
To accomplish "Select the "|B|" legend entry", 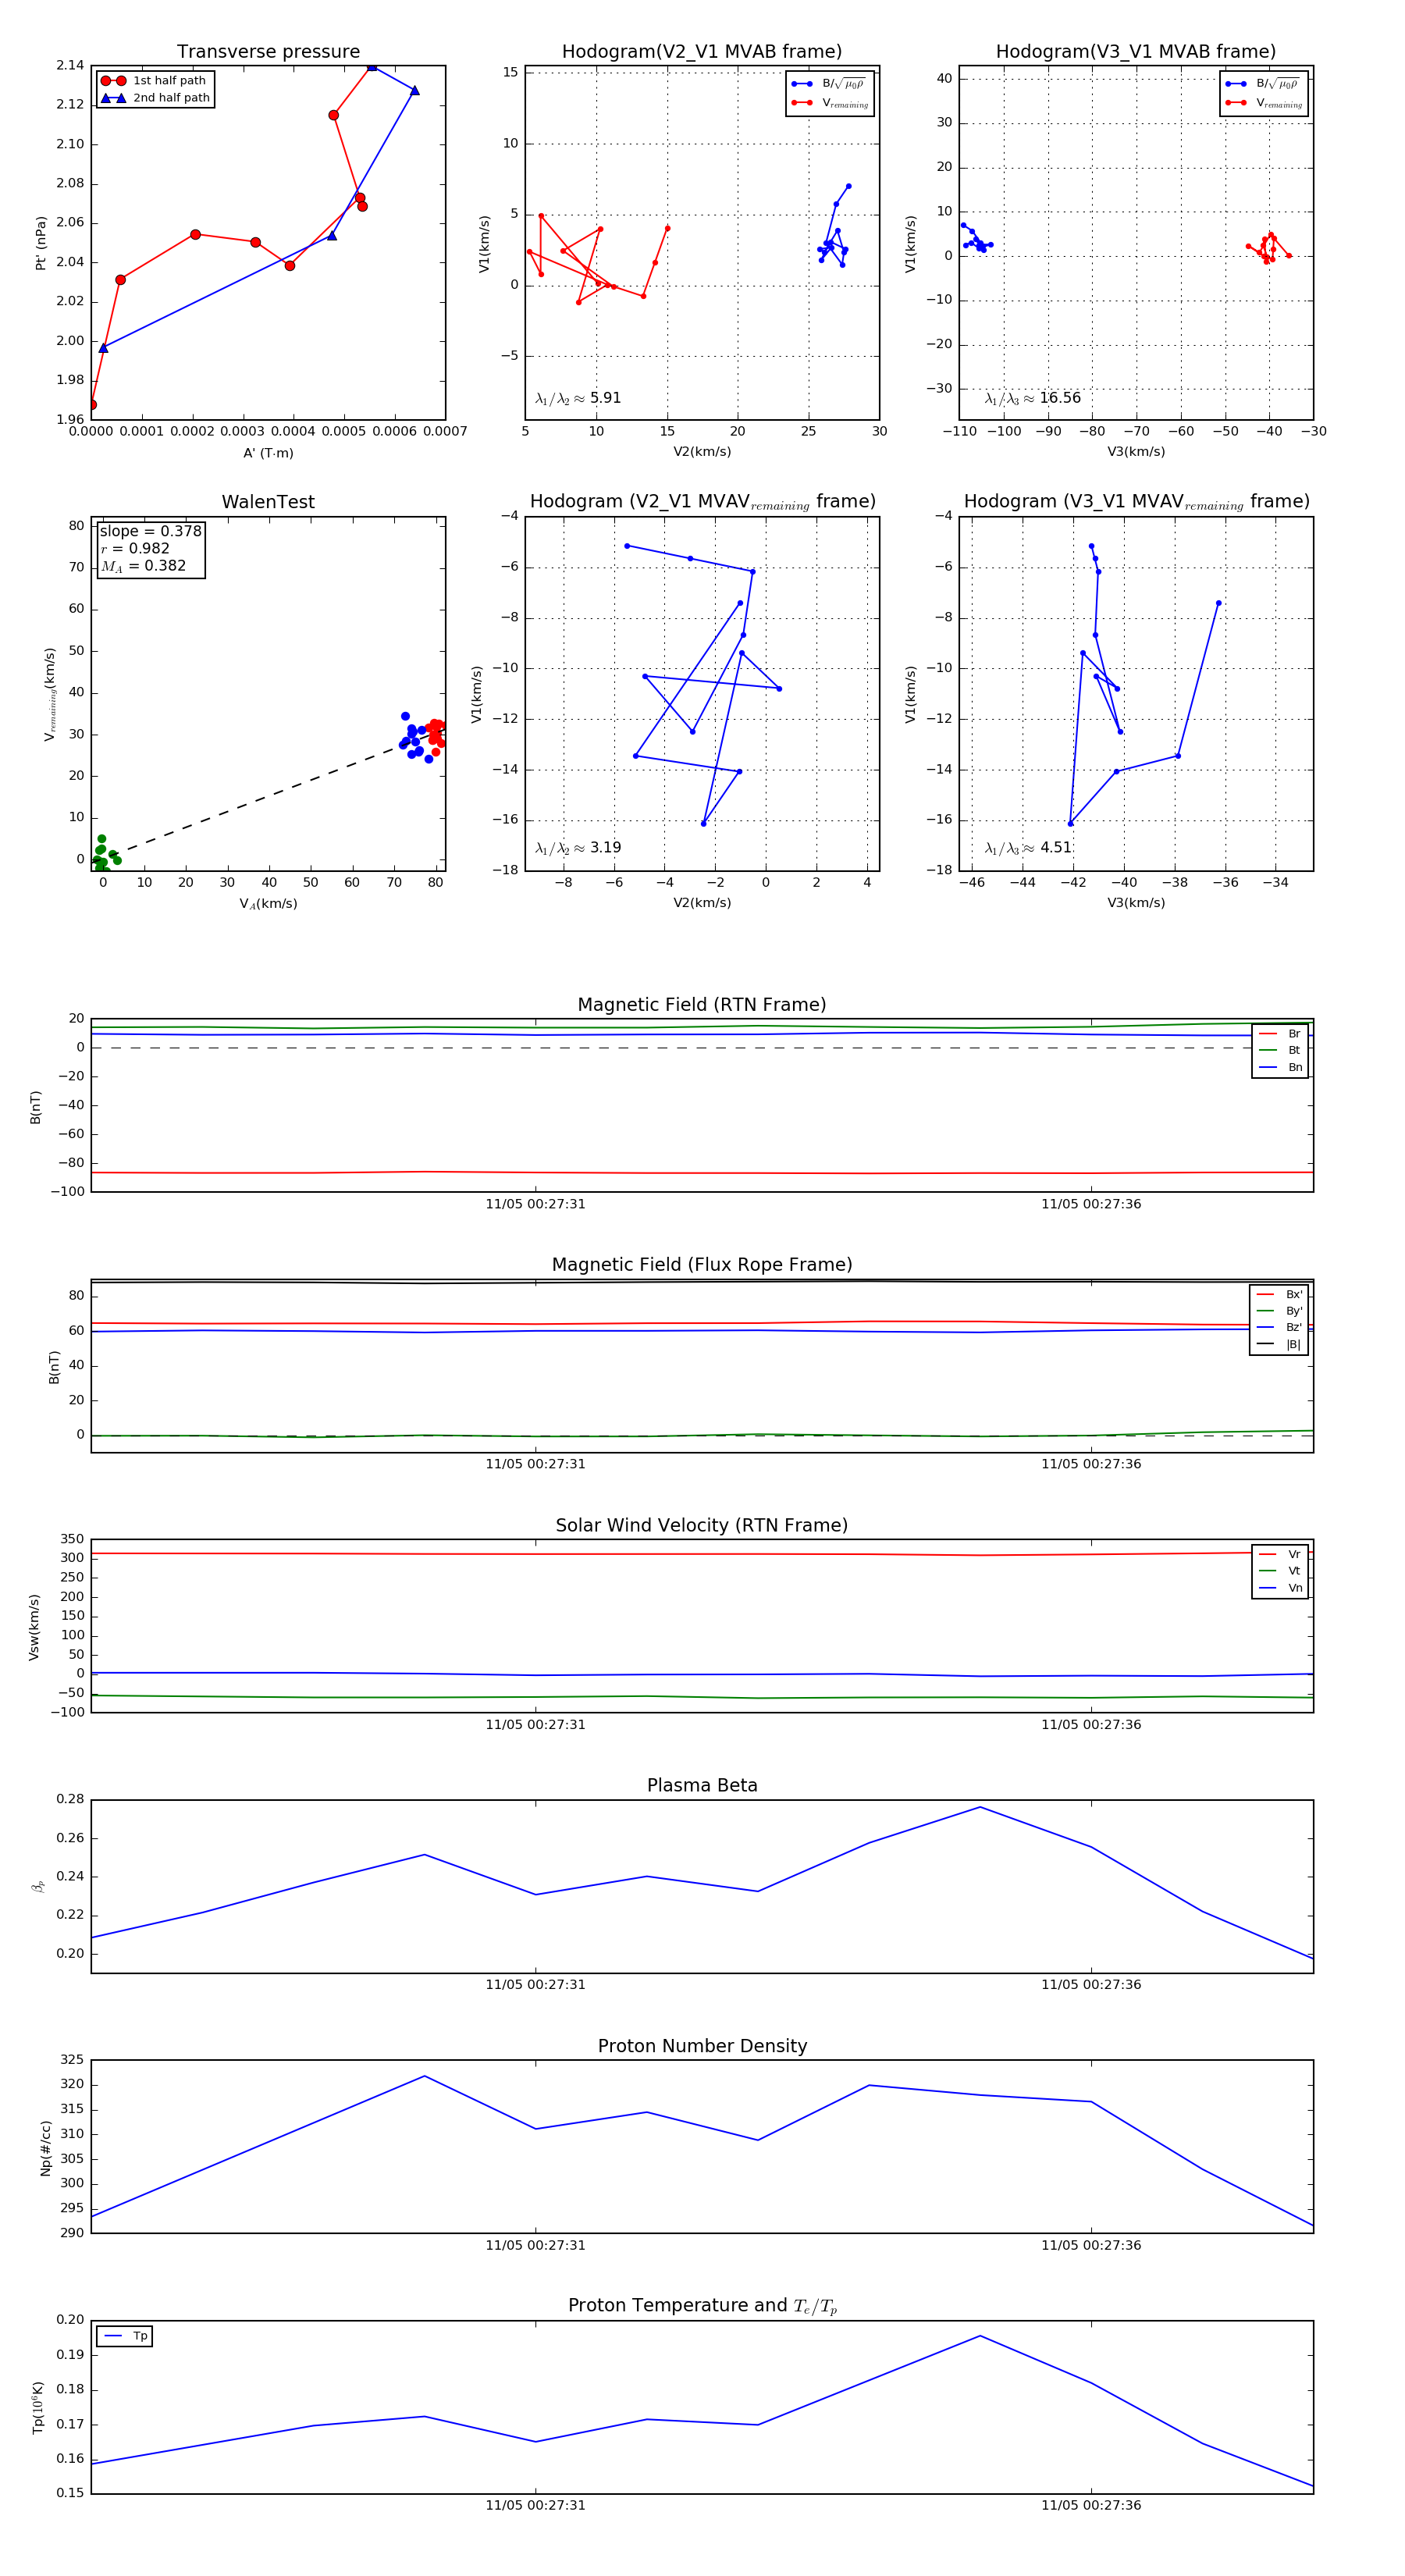I will pos(1280,1345).
